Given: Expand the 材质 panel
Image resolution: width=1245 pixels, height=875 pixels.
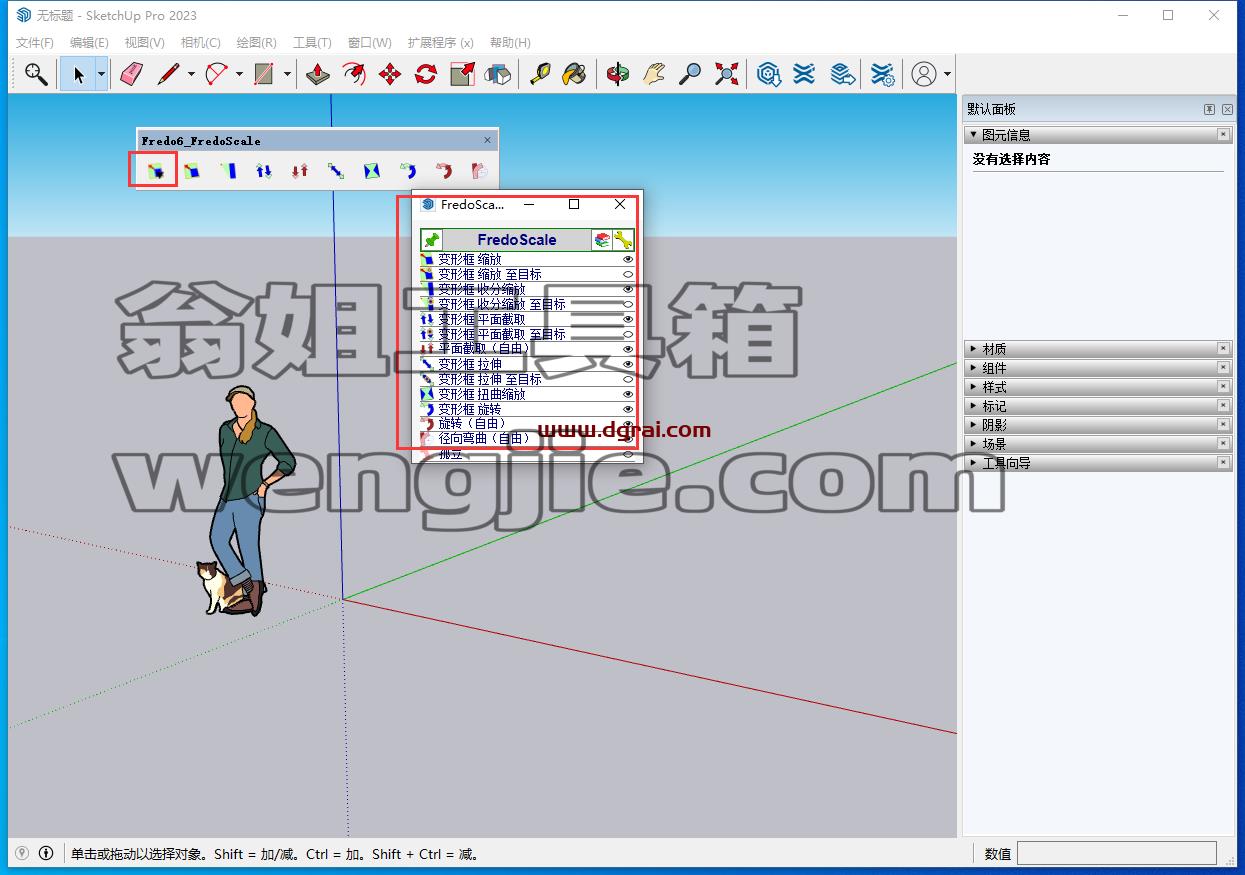Looking at the screenshot, I should pyautogui.click(x=974, y=349).
